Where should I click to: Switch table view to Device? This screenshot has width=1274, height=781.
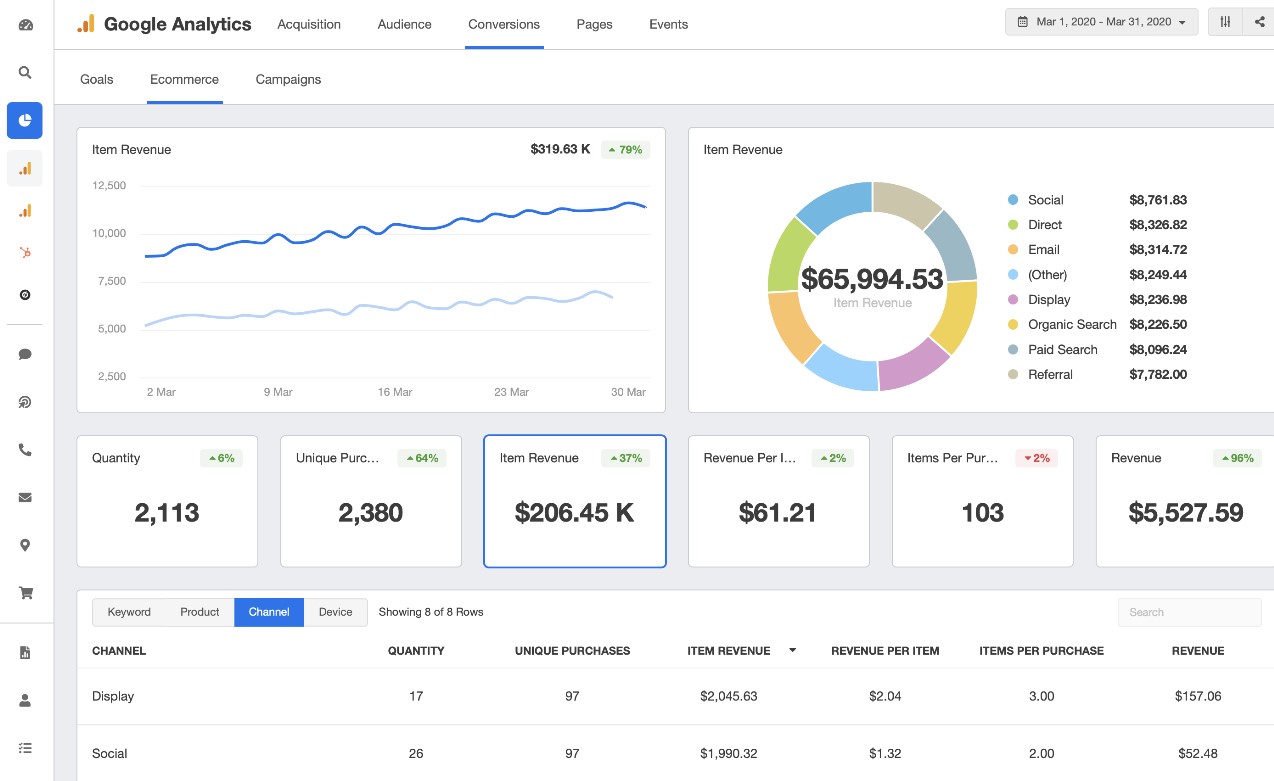coord(335,612)
